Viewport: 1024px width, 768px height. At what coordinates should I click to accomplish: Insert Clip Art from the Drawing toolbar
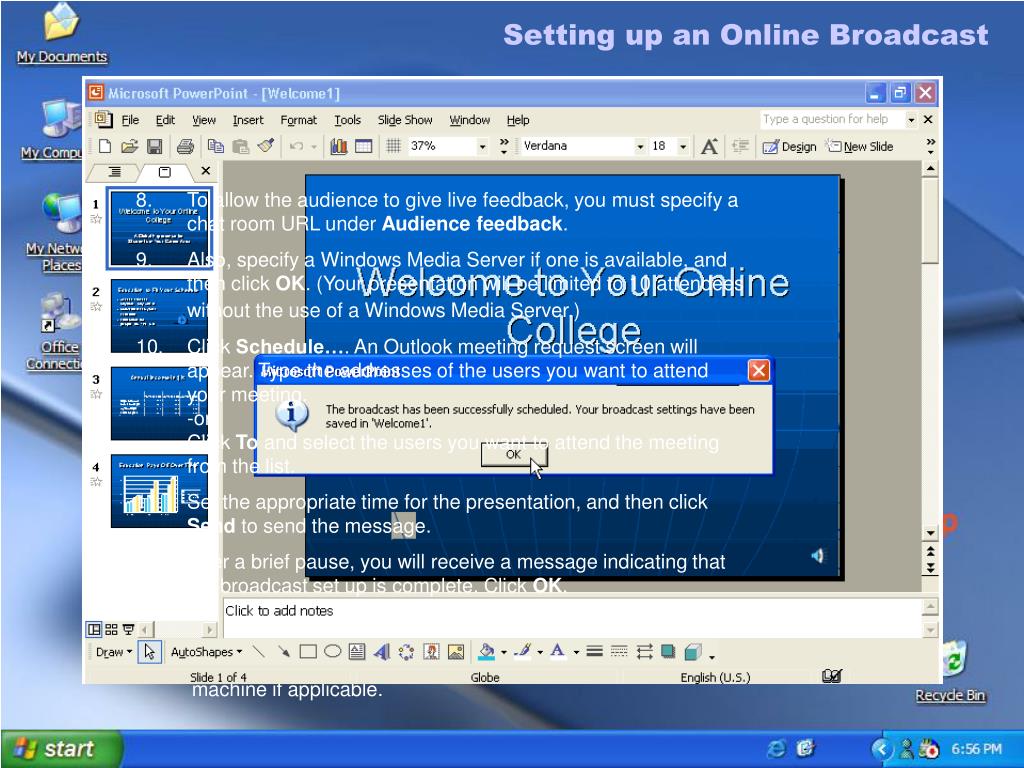tap(431, 651)
